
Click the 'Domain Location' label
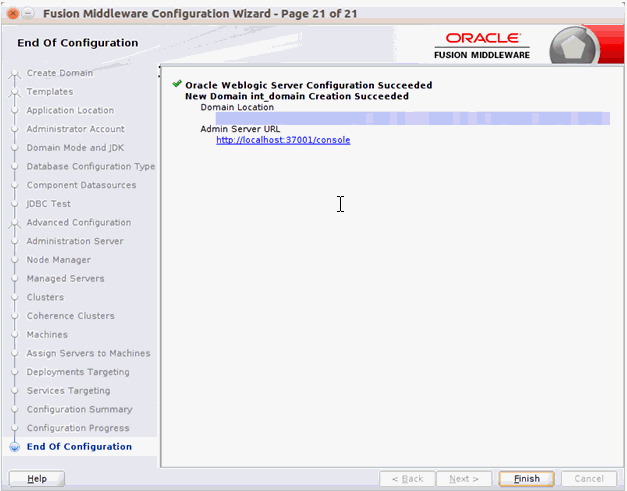pos(237,107)
